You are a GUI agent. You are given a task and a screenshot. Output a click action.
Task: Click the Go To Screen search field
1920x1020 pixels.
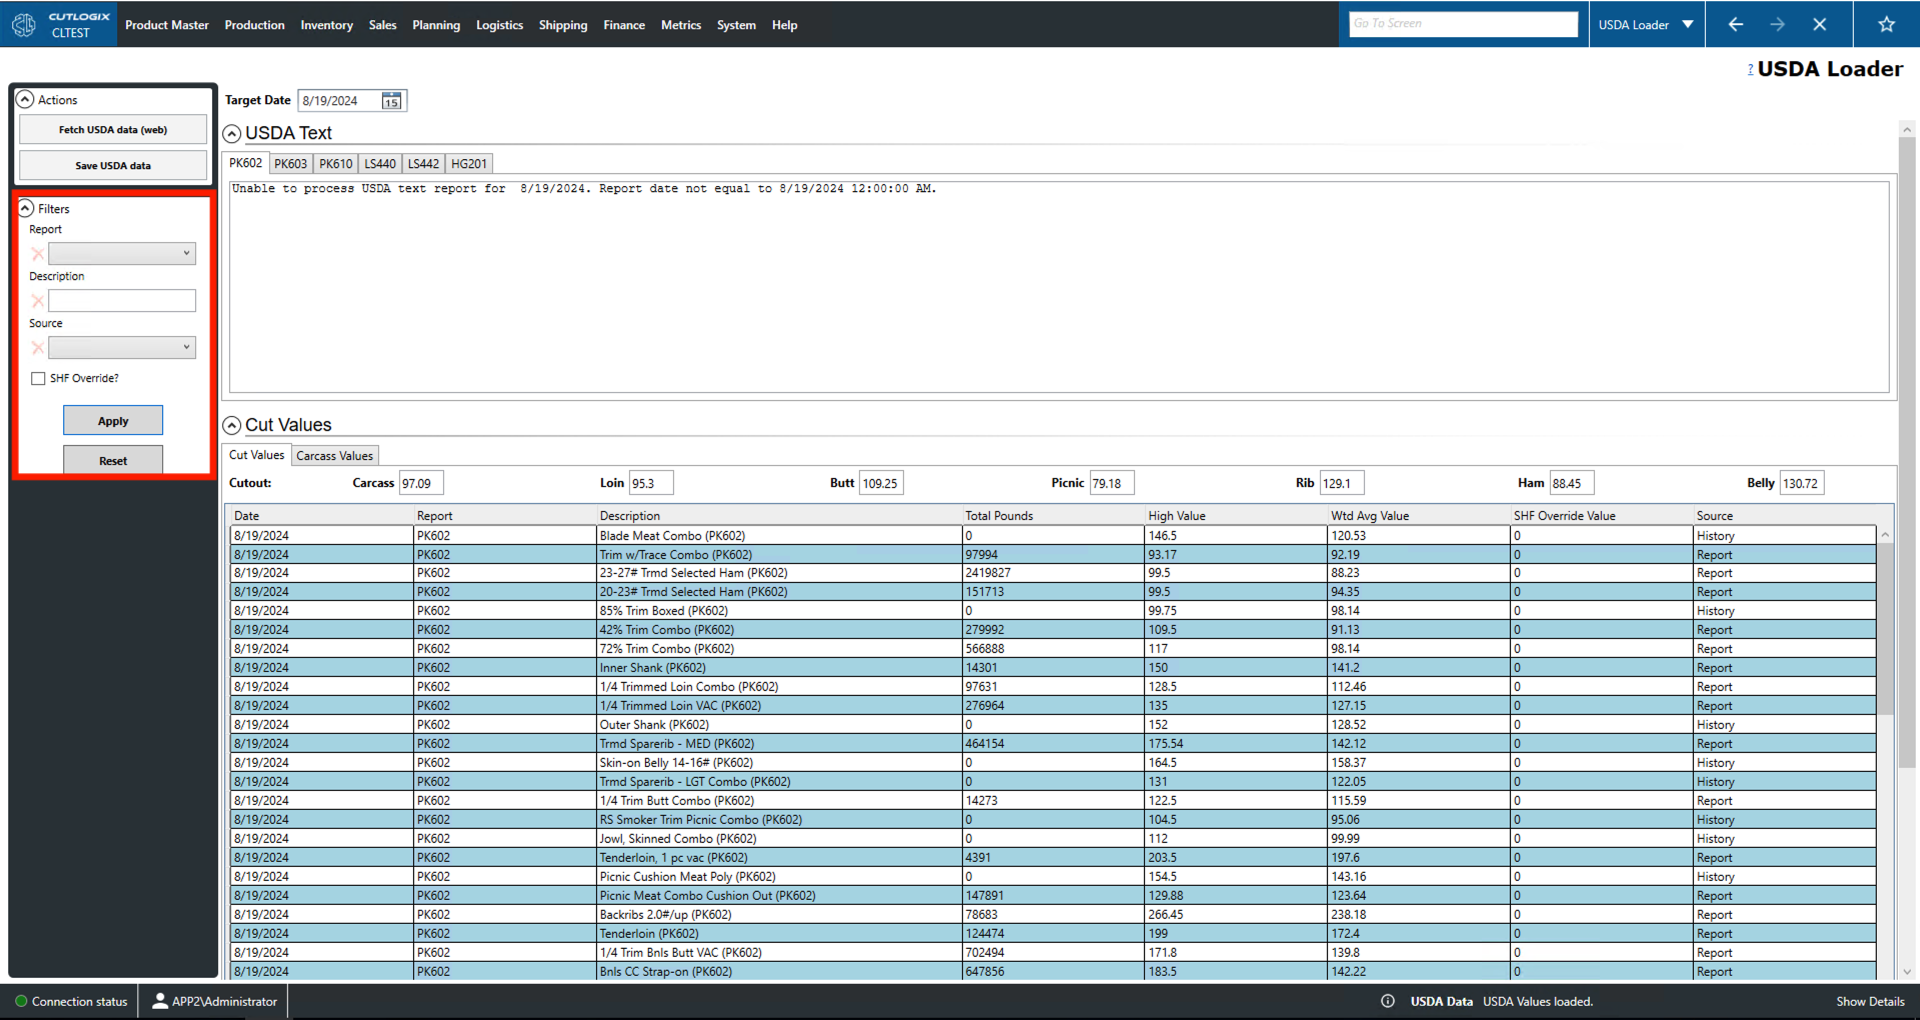tap(1462, 24)
